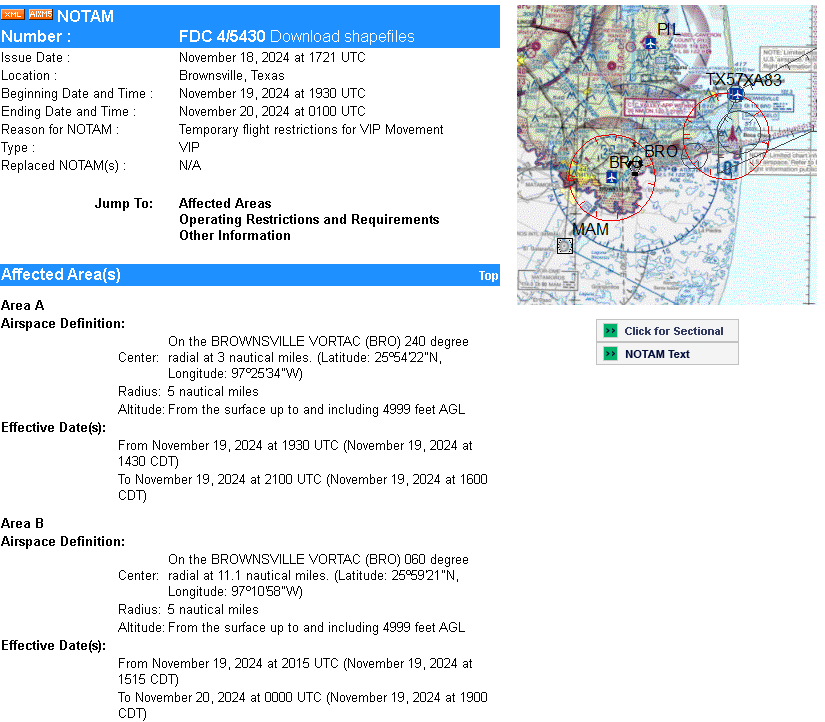The width and height of the screenshot is (825, 722).
Task: Jump to Other Information section
Action: tap(235, 235)
